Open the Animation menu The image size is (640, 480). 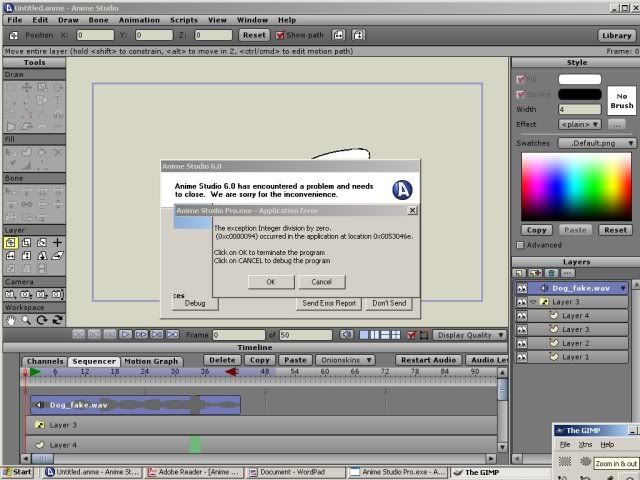click(139, 20)
